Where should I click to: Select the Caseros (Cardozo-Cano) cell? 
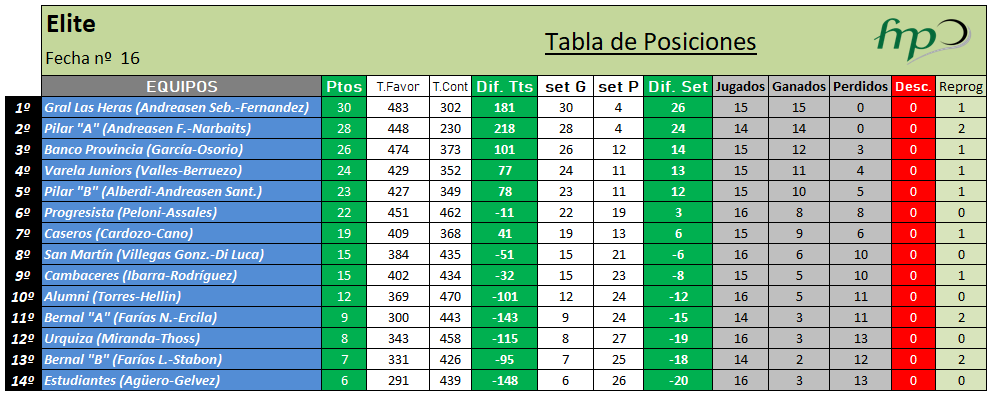182,233
